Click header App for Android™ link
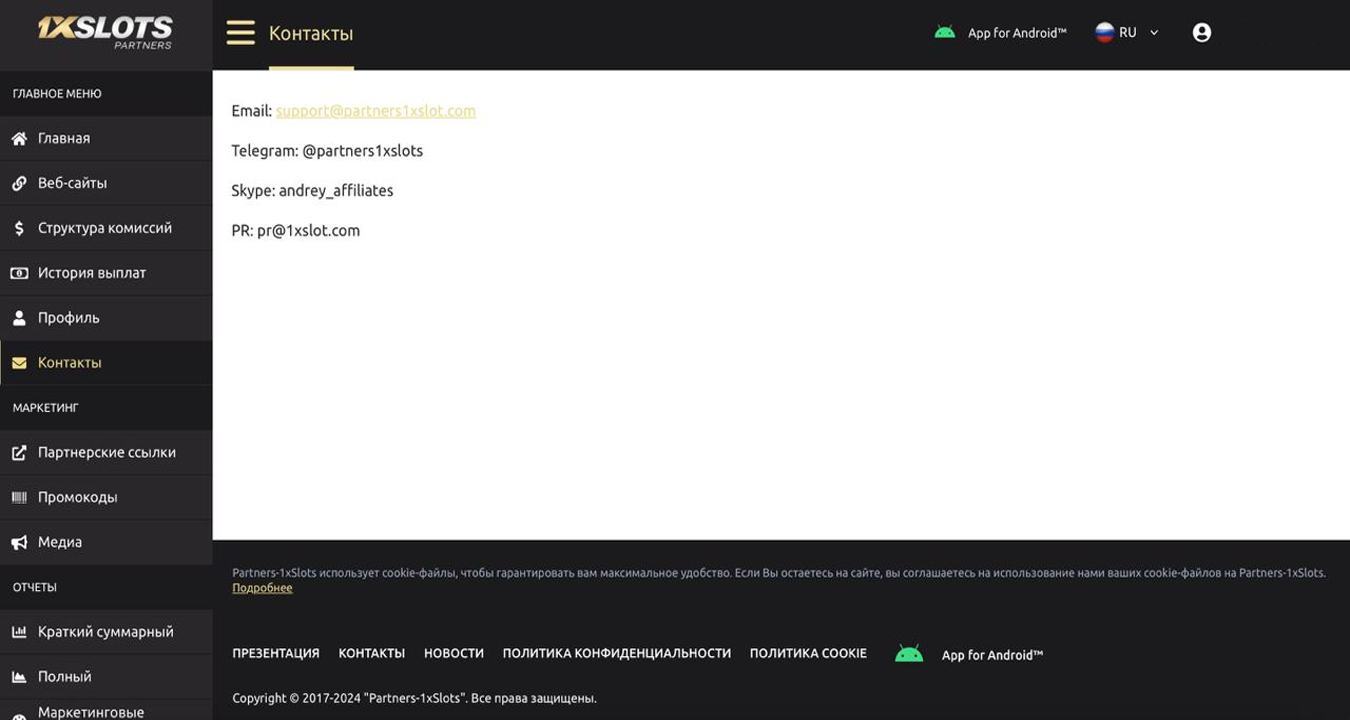Image resolution: width=1350 pixels, height=720 pixels. coord(1017,33)
